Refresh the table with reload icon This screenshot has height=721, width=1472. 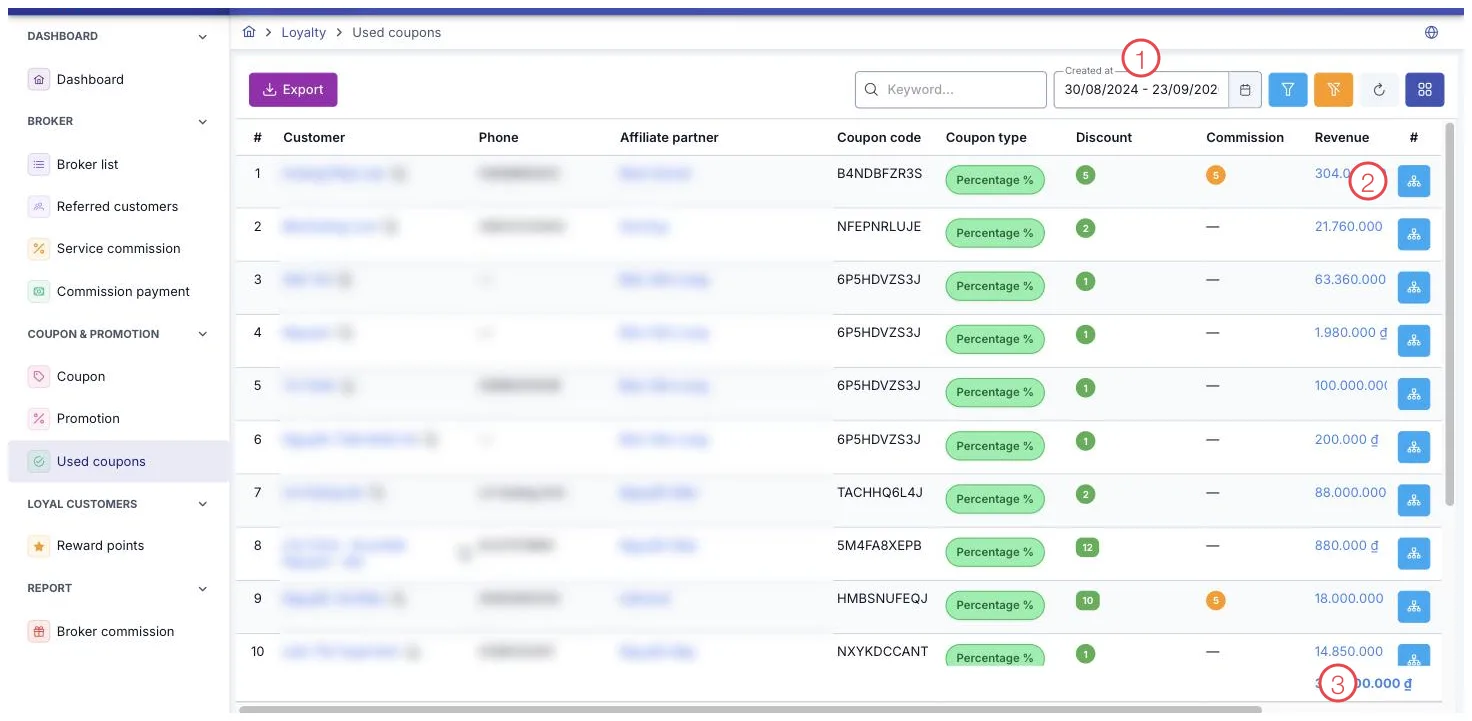coord(1379,90)
